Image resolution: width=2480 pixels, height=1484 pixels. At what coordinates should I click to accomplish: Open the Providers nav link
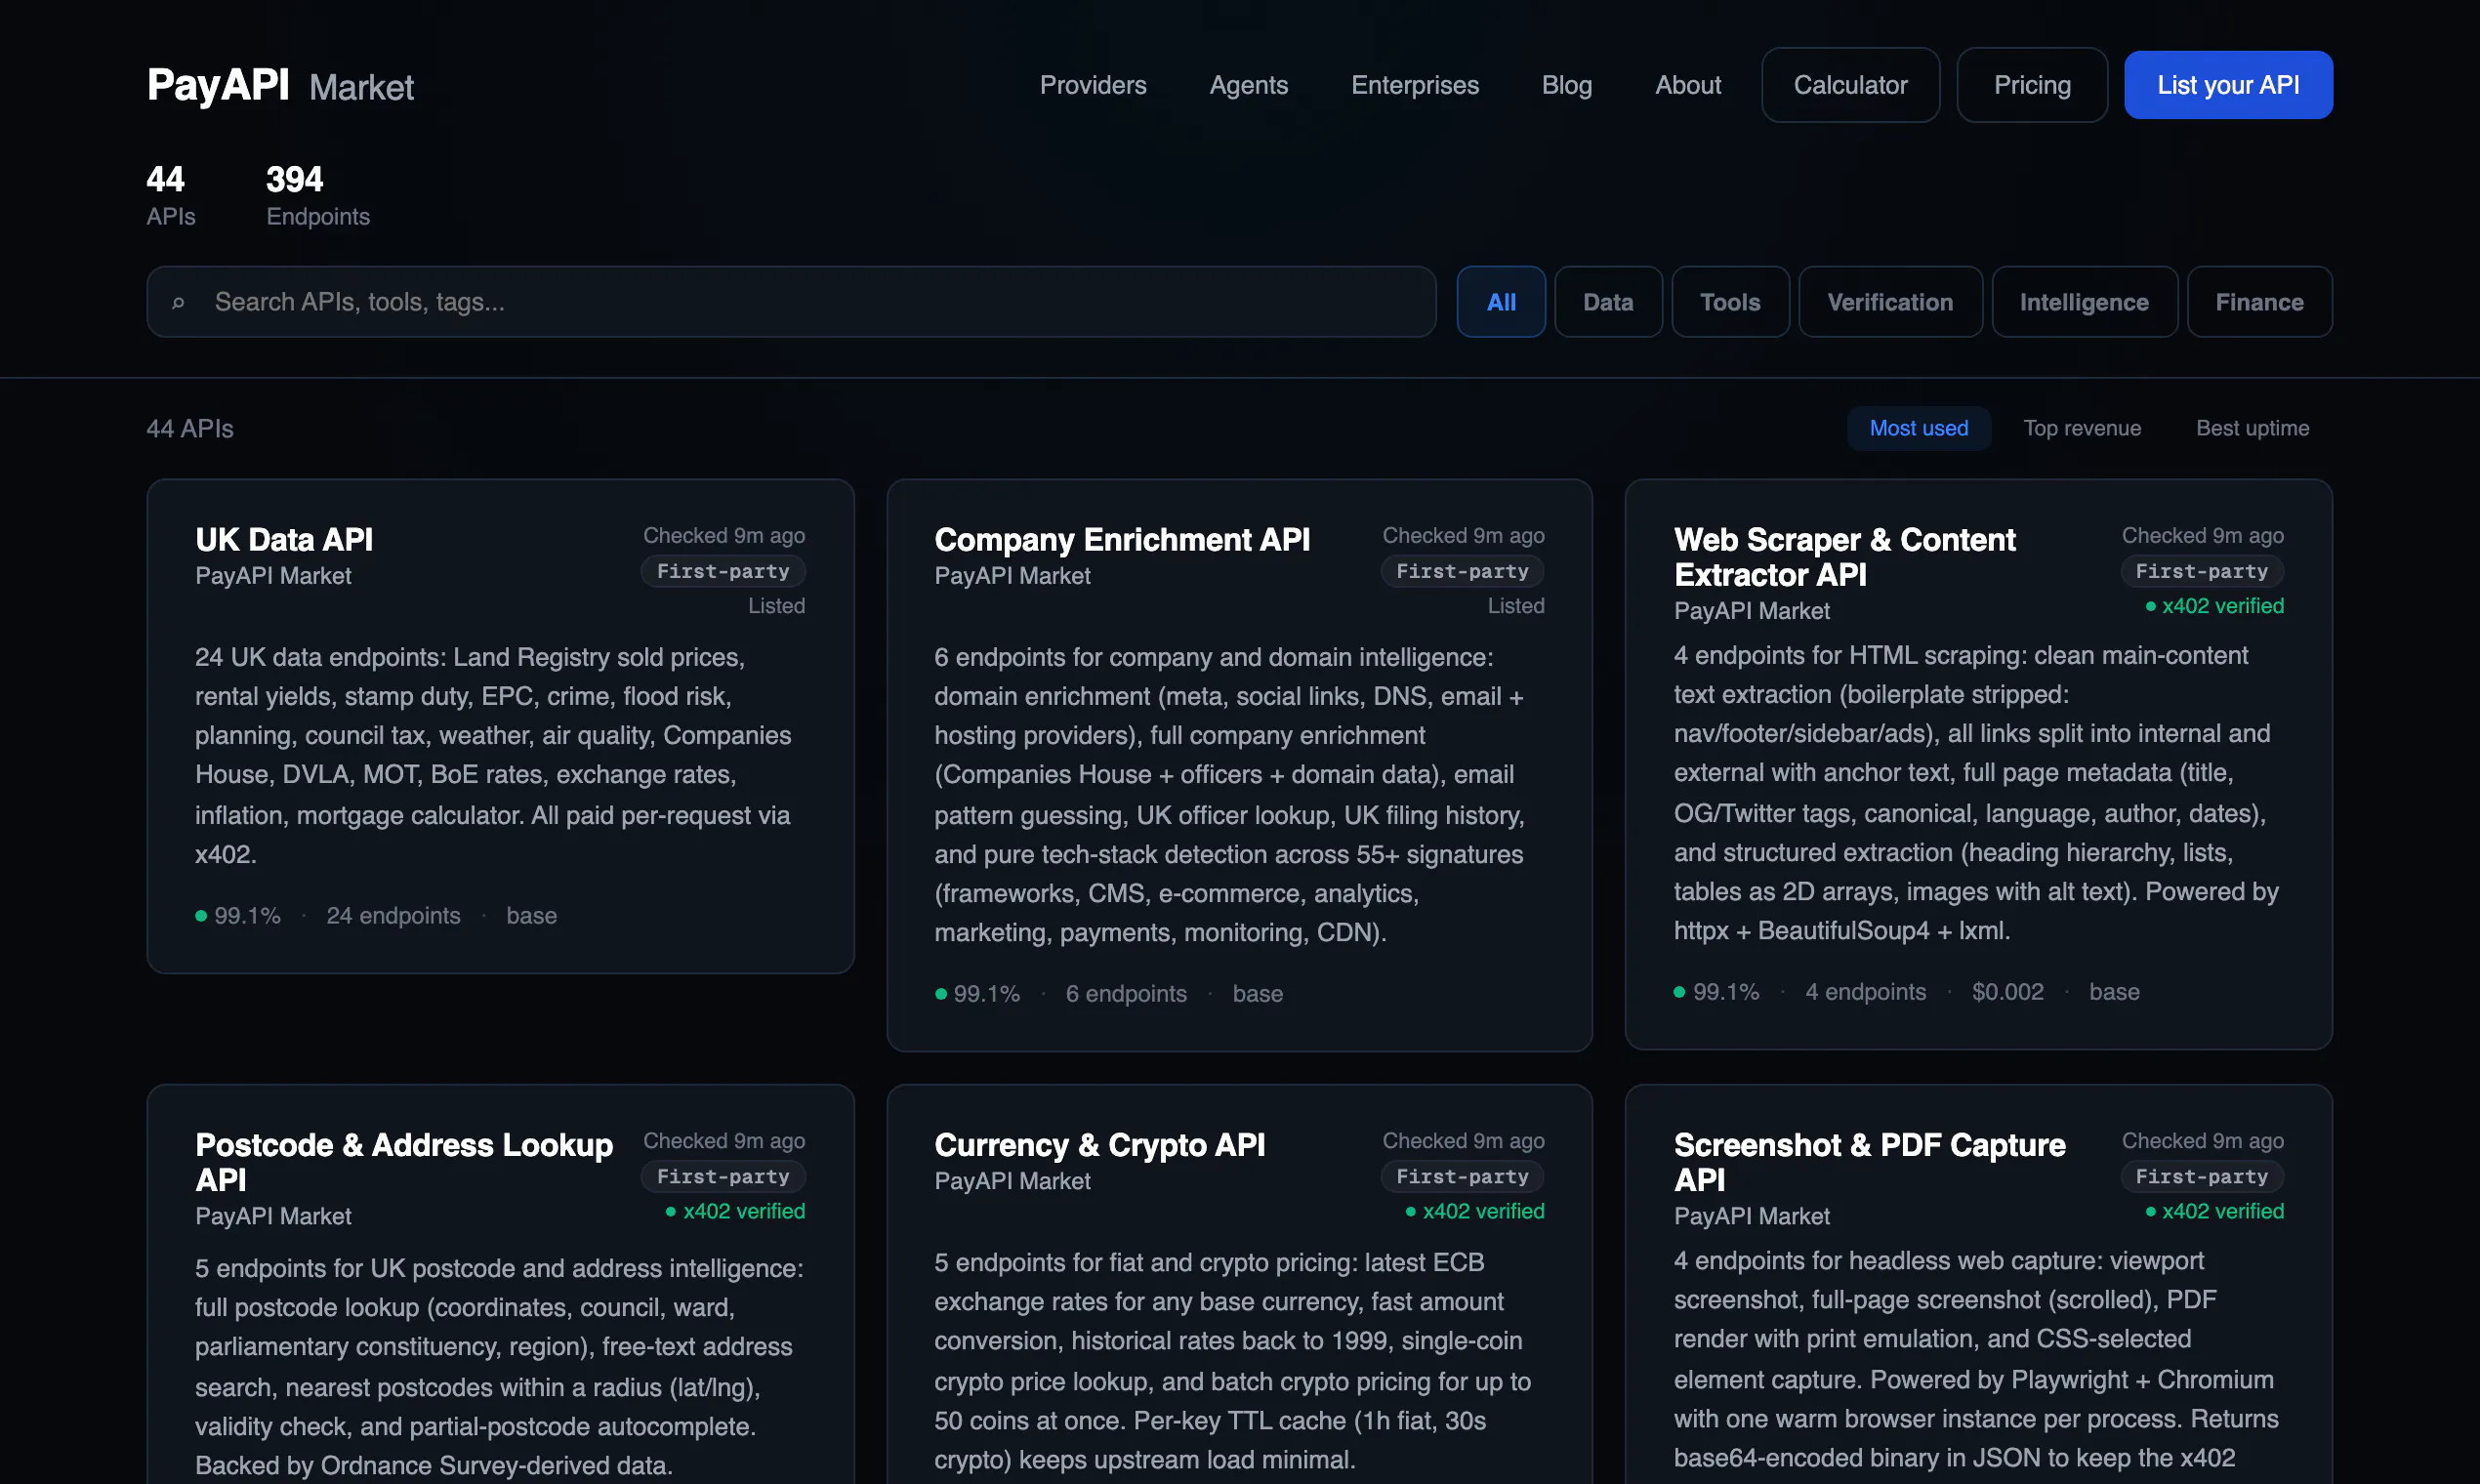point(1093,85)
